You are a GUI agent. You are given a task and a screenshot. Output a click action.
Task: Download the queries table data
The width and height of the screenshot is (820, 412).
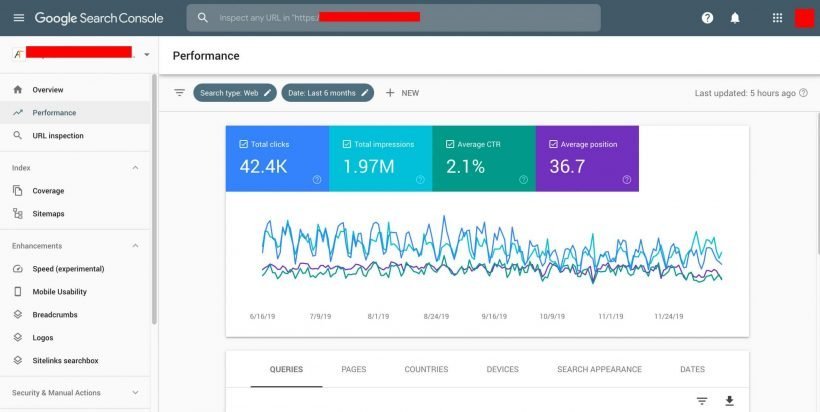click(730, 401)
